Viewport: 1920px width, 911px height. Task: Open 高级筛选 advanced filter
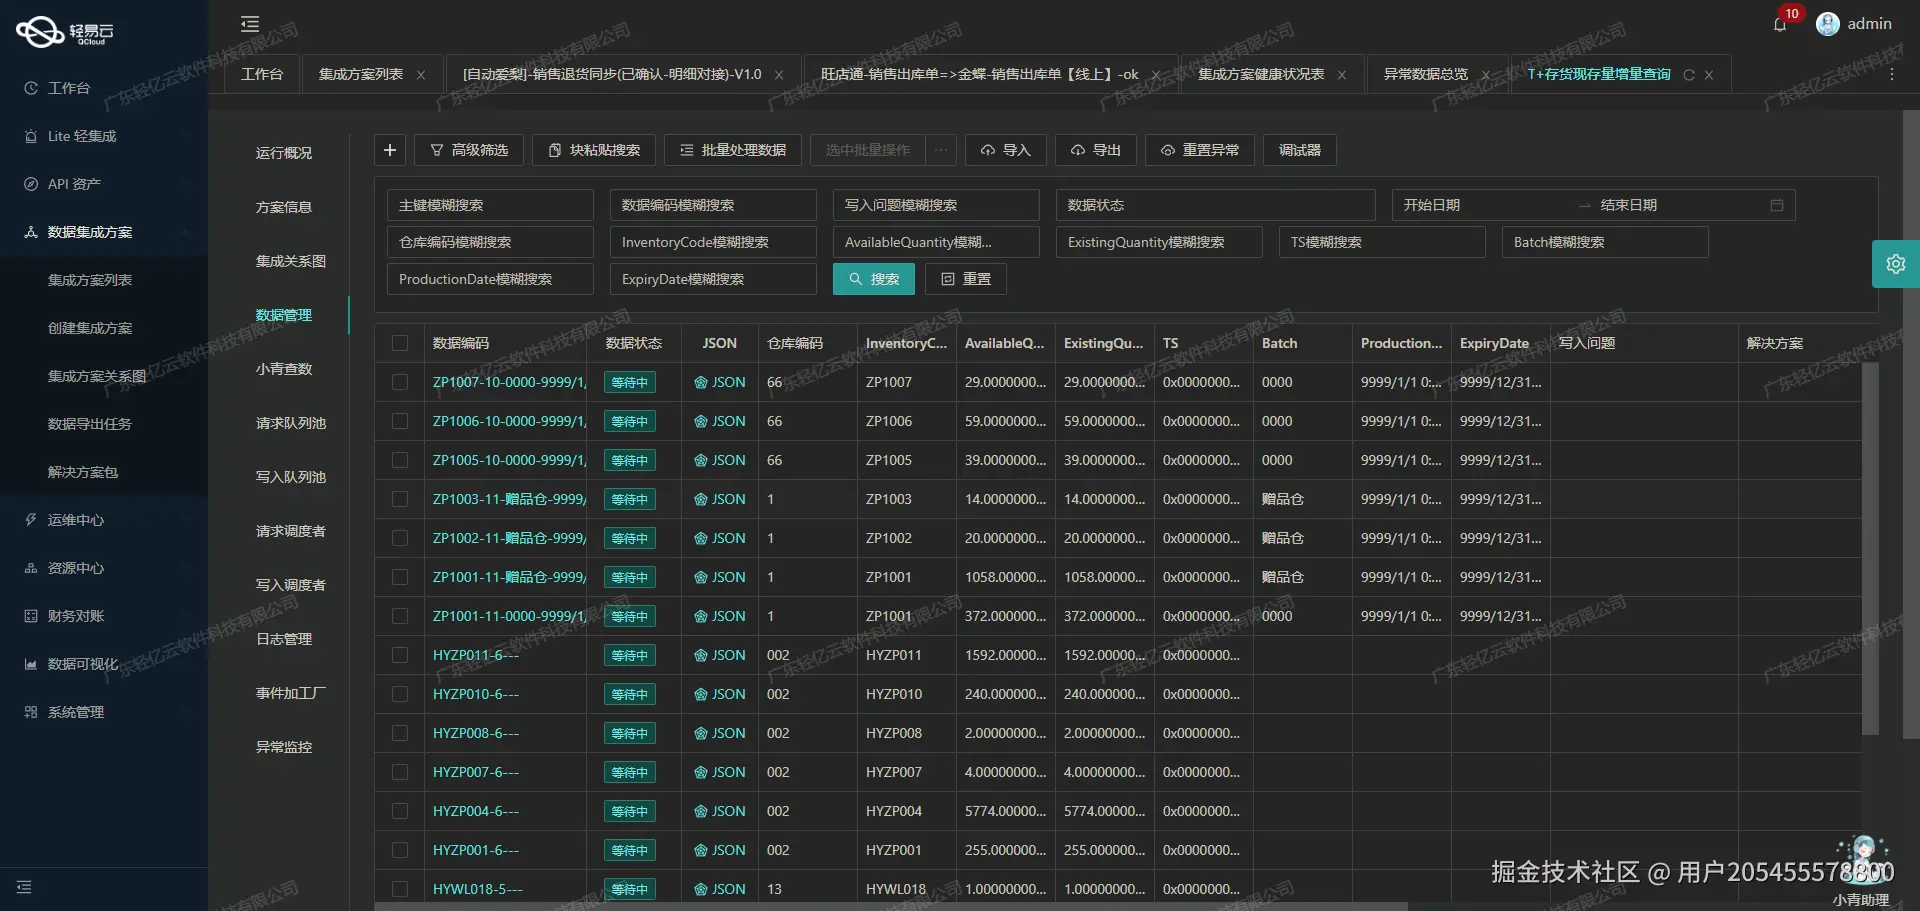click(469, 150)
